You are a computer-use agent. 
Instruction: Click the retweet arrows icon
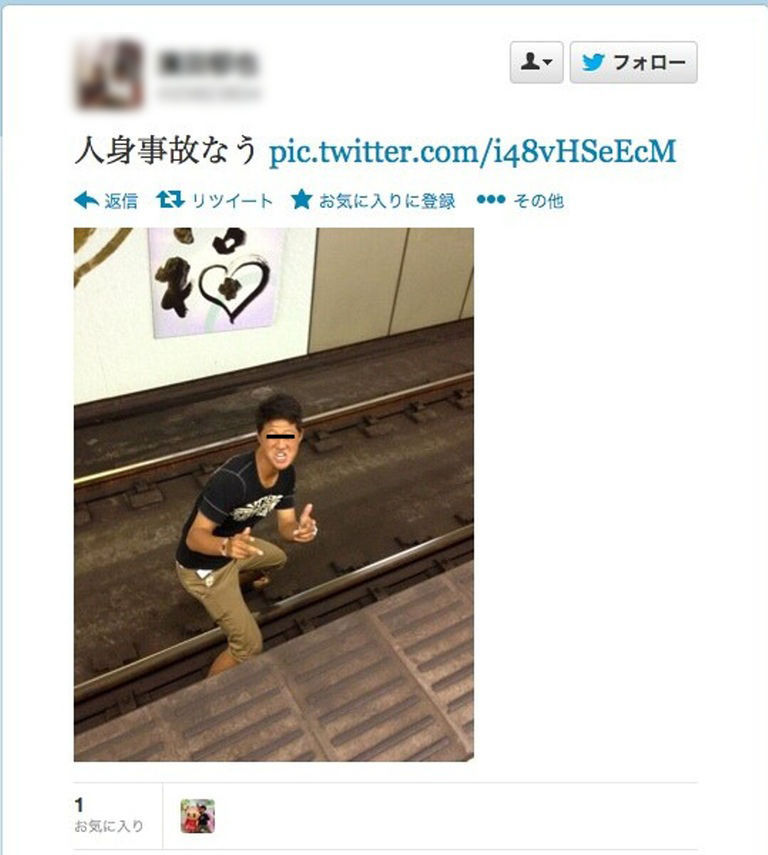(170, 200)
